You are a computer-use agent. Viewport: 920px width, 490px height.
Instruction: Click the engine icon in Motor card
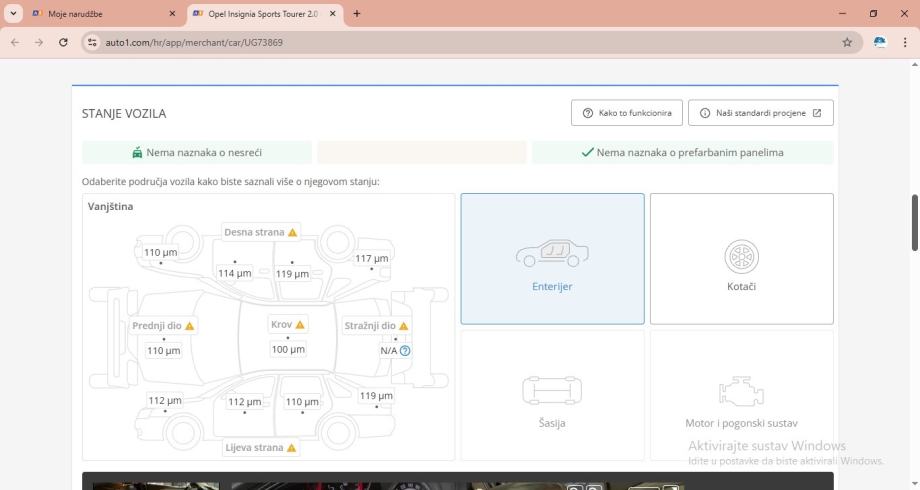(x=742, y=391)
